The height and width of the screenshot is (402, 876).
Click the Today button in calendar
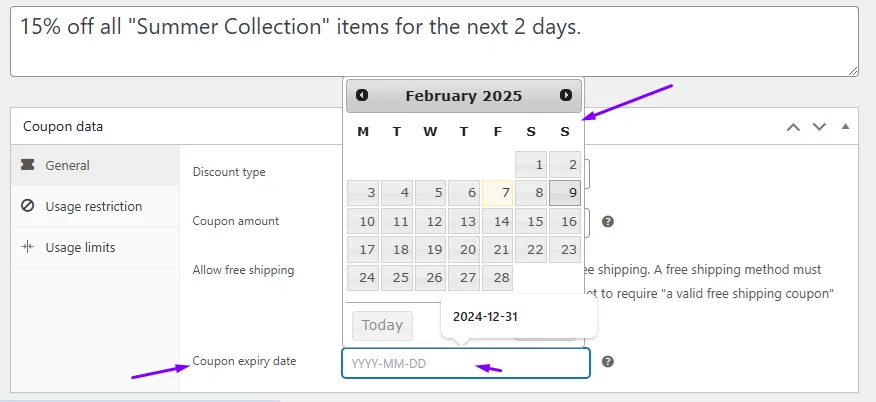(x=382, y=326)
